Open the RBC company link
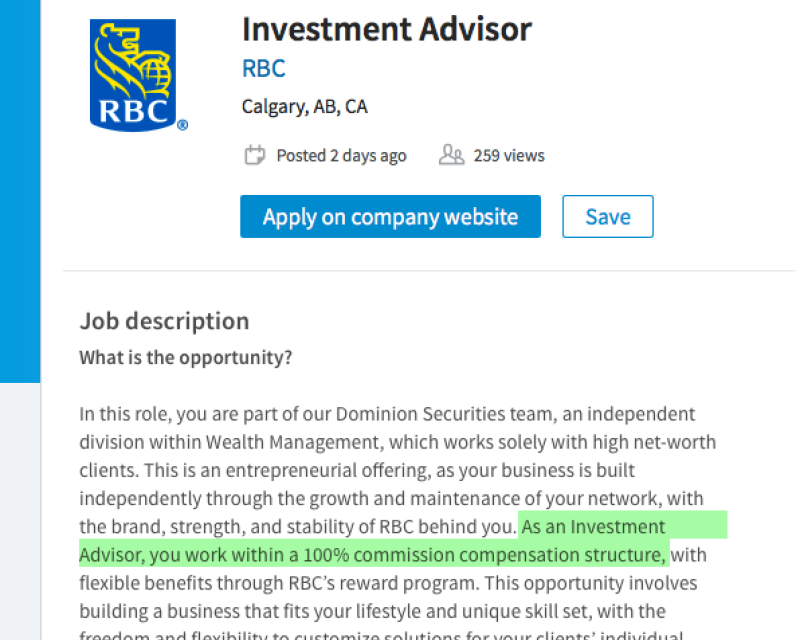Image resolution: width=796 pixels, height=640 pixels. [263, 69]
